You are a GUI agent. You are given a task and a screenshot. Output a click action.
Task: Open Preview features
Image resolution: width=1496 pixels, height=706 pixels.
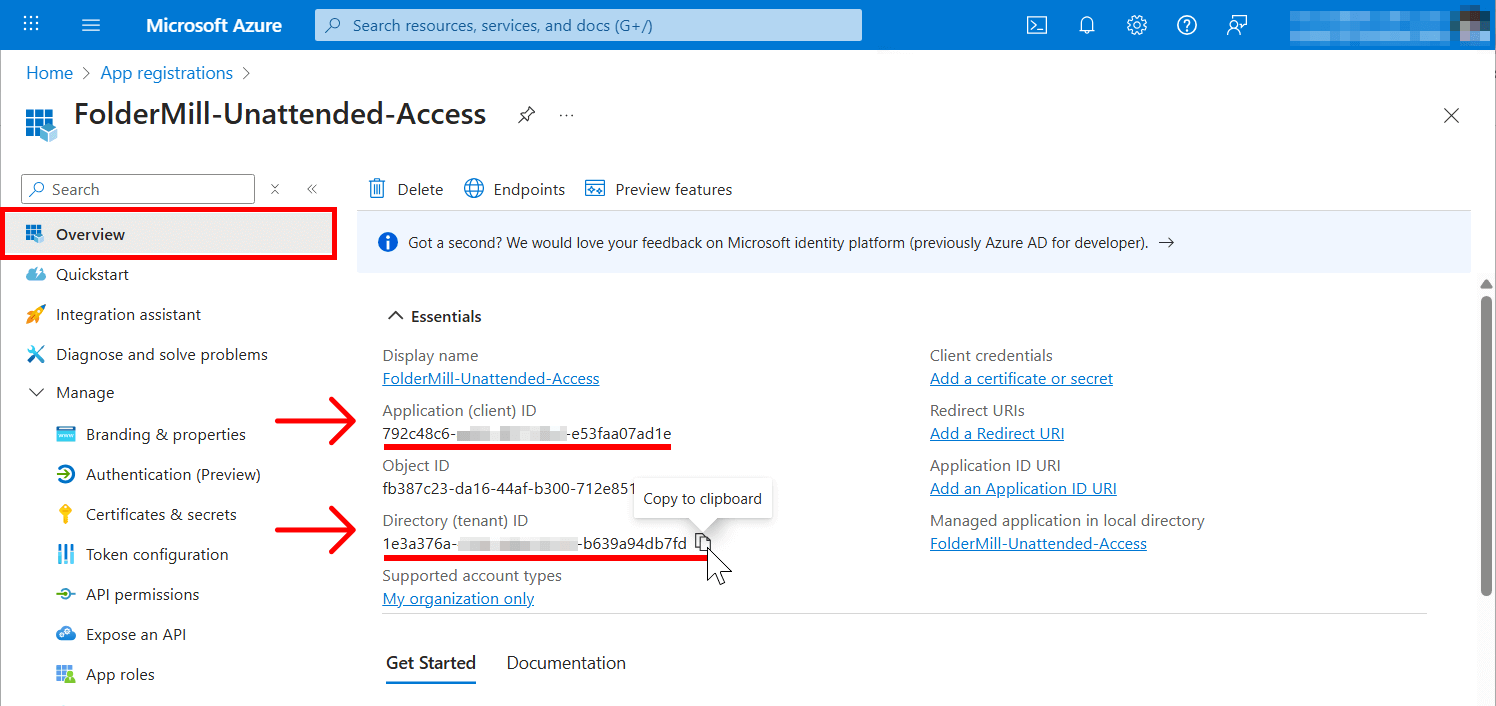click(x=658, y=188)
